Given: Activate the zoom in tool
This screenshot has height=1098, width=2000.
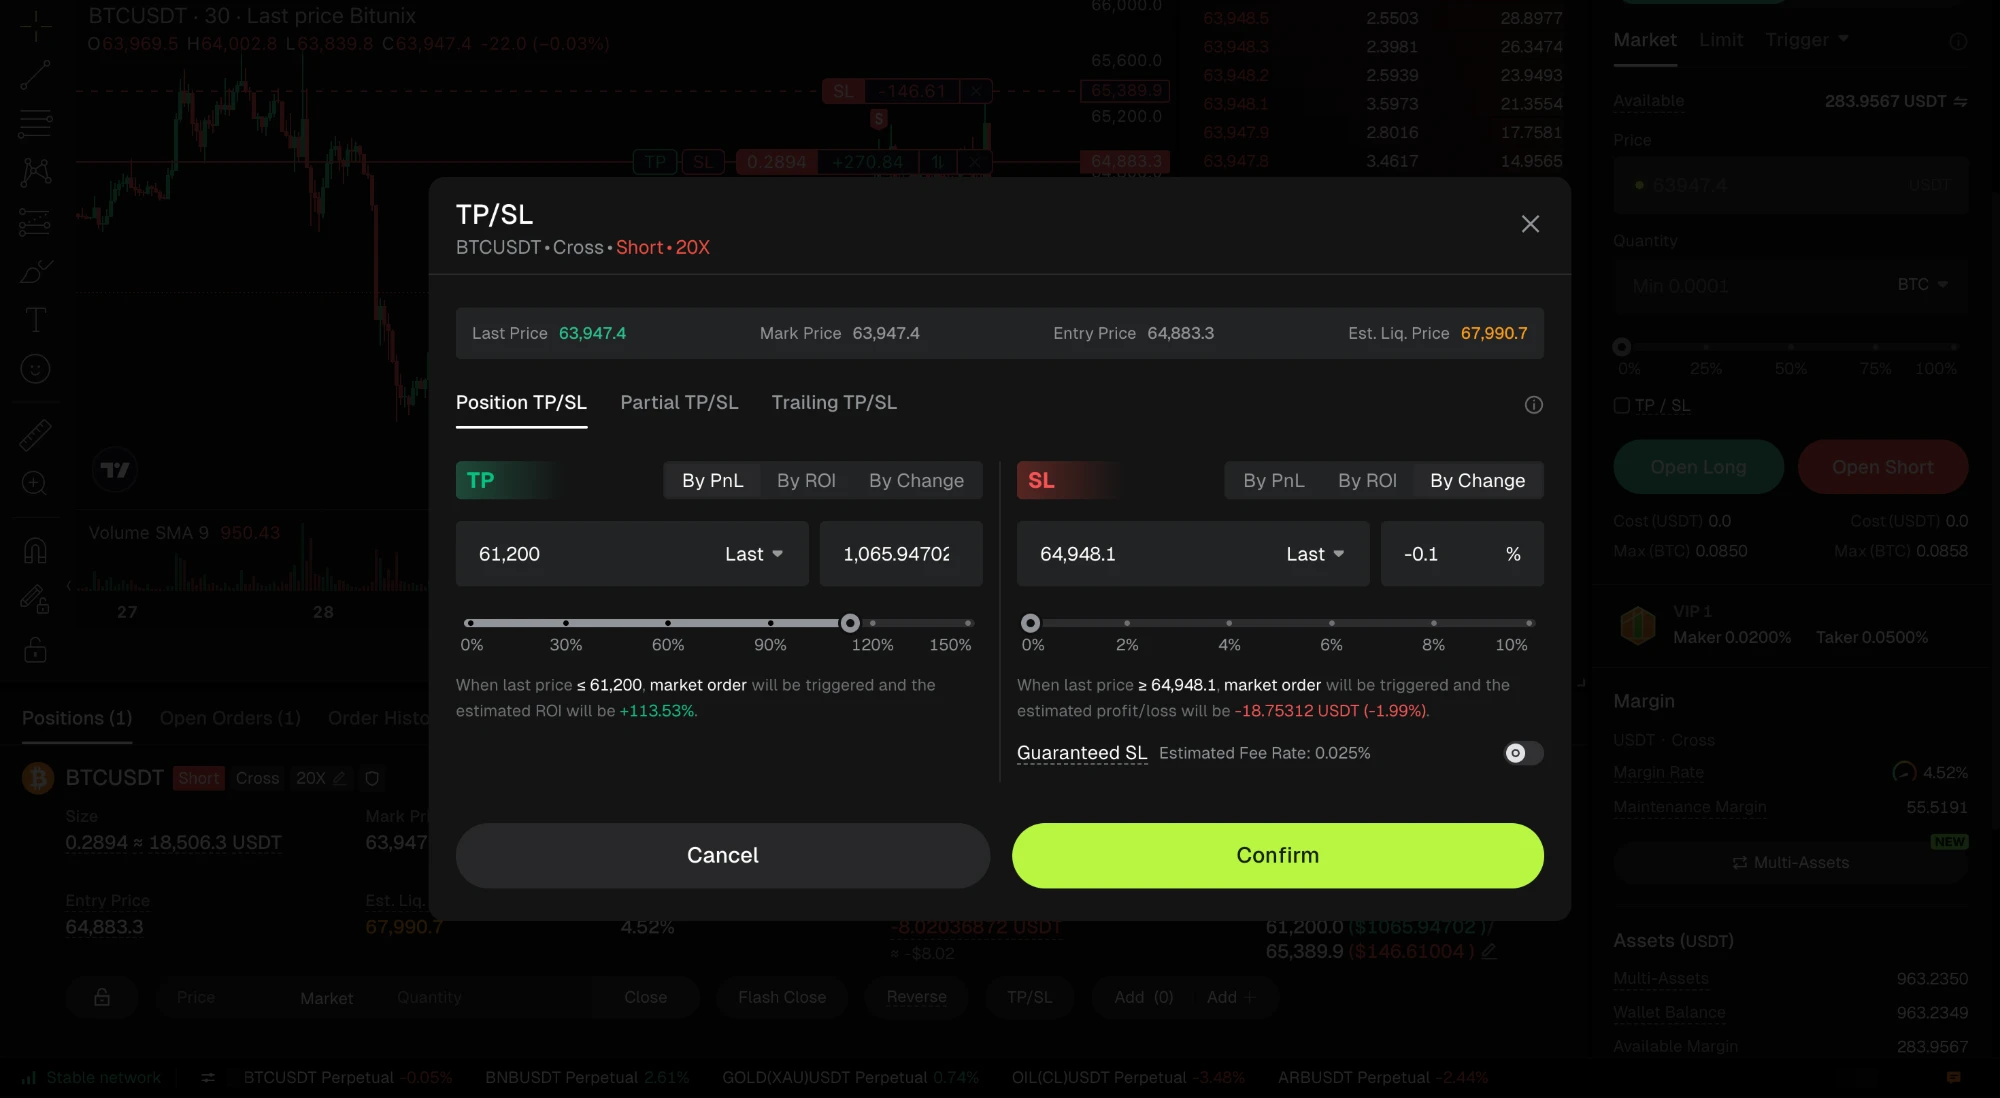Looking at the screenshot, I should pyautogui.click(x=35, y=484).
